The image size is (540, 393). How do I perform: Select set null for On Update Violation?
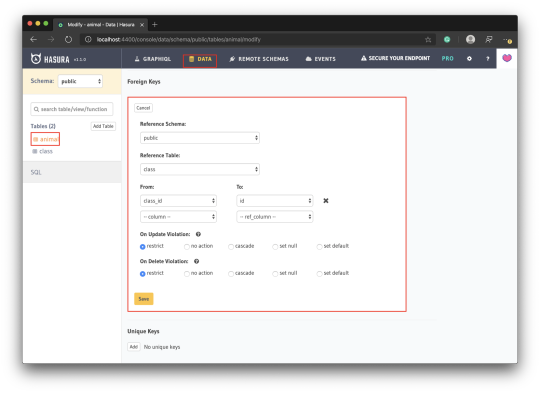[x=275, y=246]
